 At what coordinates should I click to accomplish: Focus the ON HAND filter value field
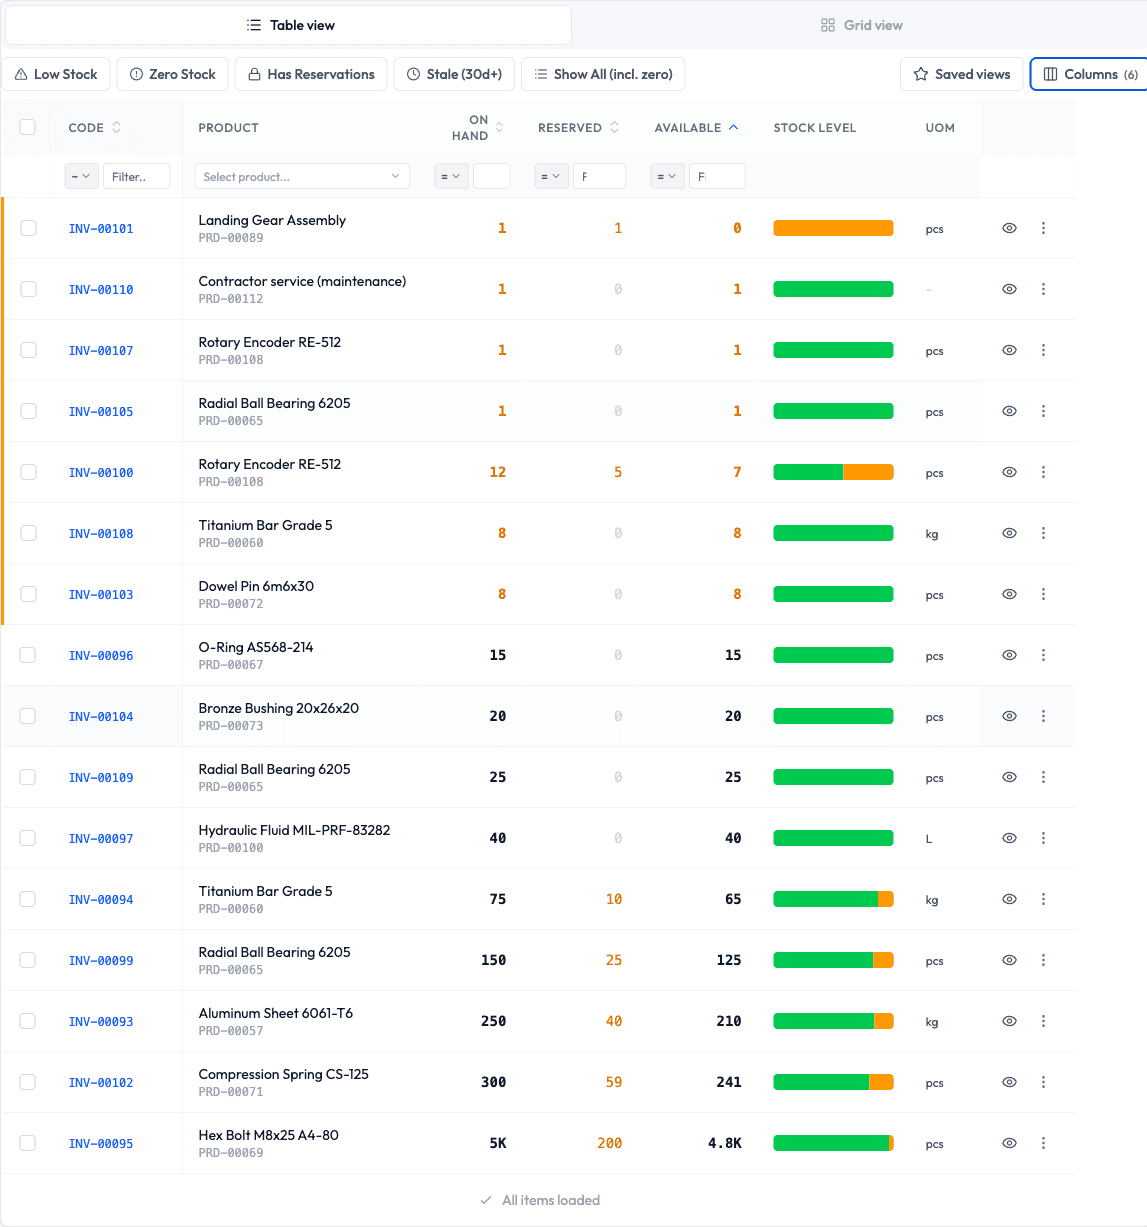click(x=491, y=176)
